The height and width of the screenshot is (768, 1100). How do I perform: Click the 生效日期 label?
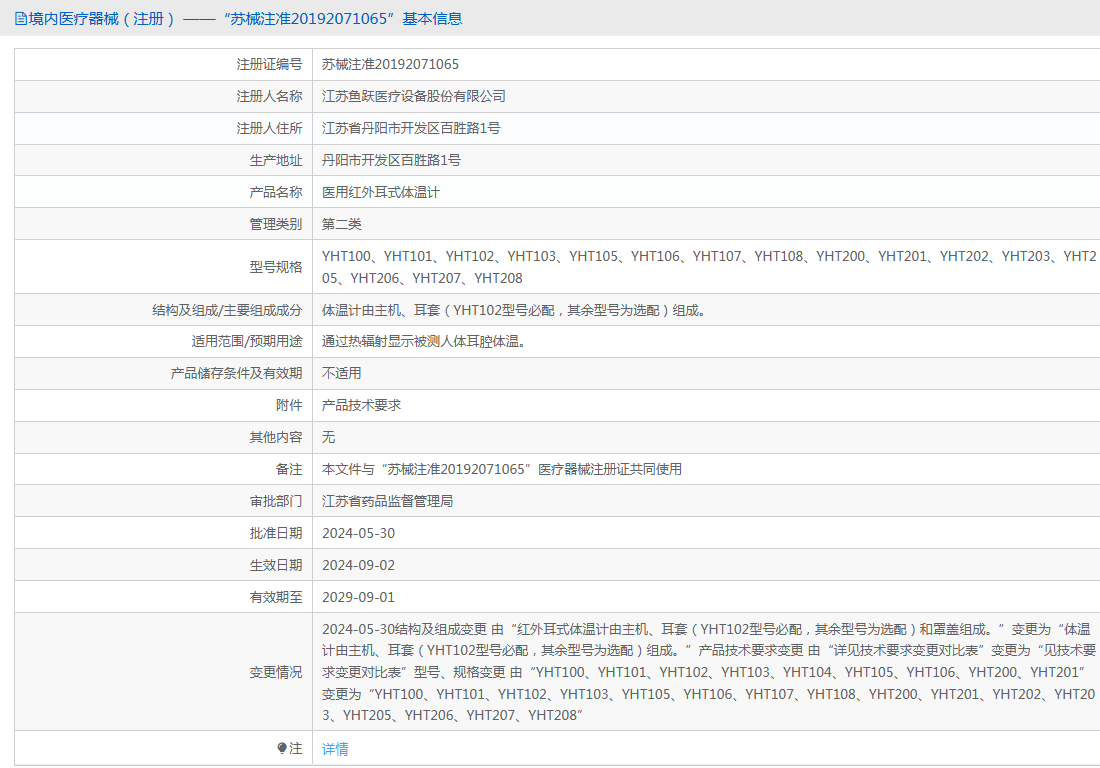(x=276, y=565)
